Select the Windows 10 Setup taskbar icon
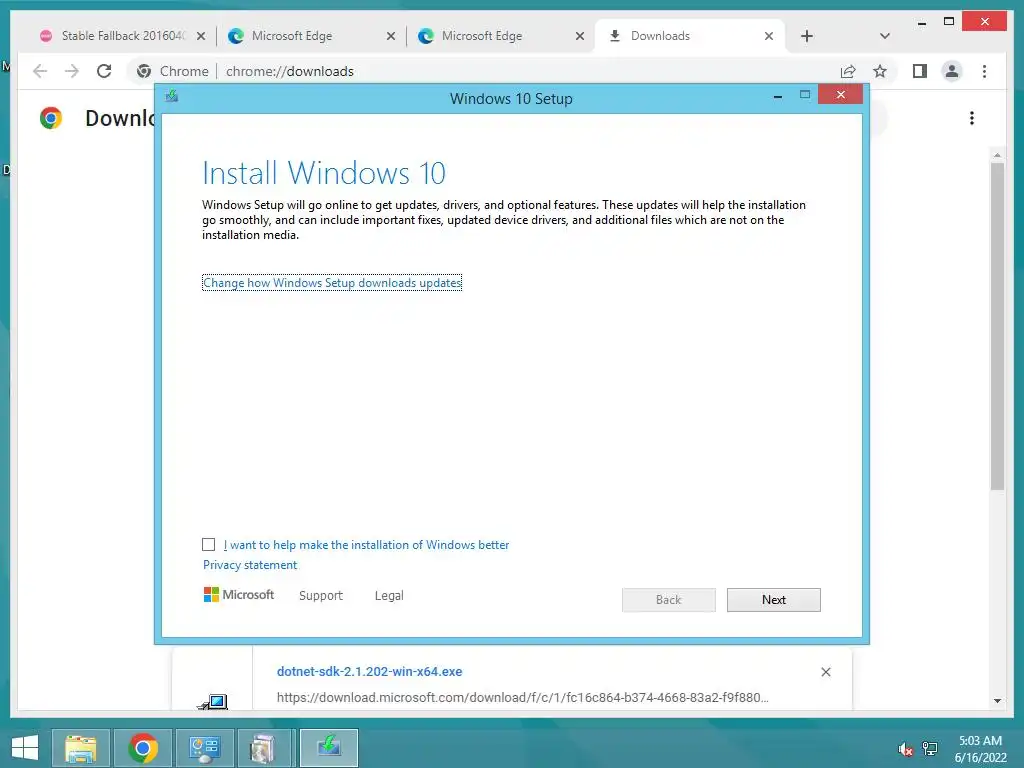The height and width of the screenshot is (768, 1024). (328, 748)
